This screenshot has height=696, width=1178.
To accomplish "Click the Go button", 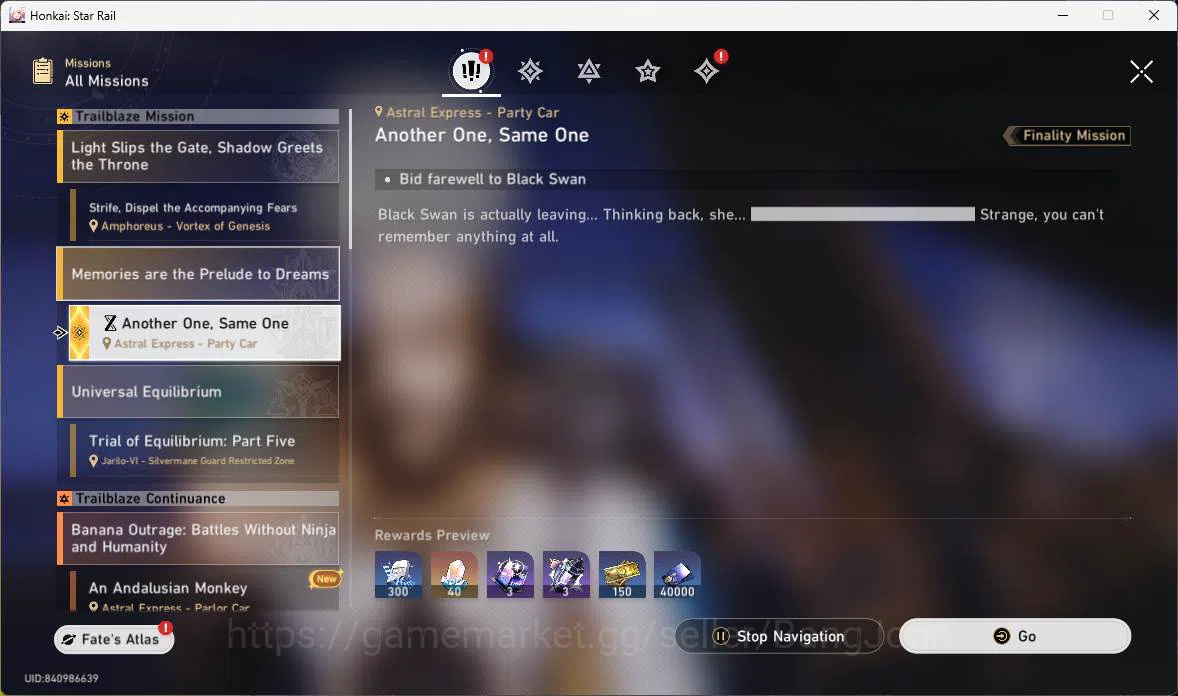I will (1015, 636).
